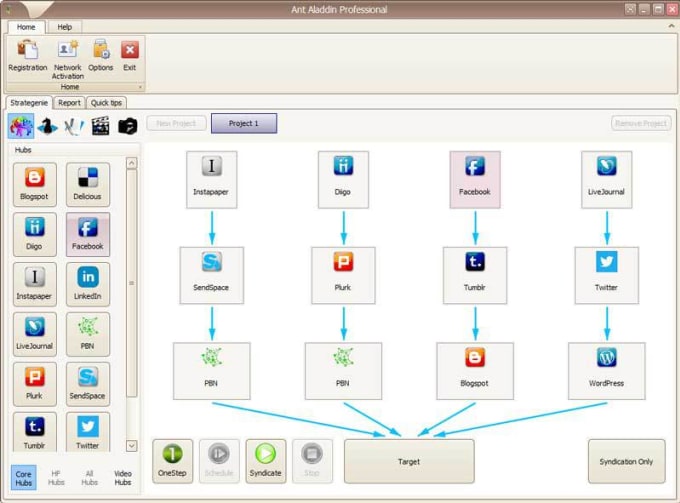Click the Schedule button

pyautogui.click(x=219, y=461)
